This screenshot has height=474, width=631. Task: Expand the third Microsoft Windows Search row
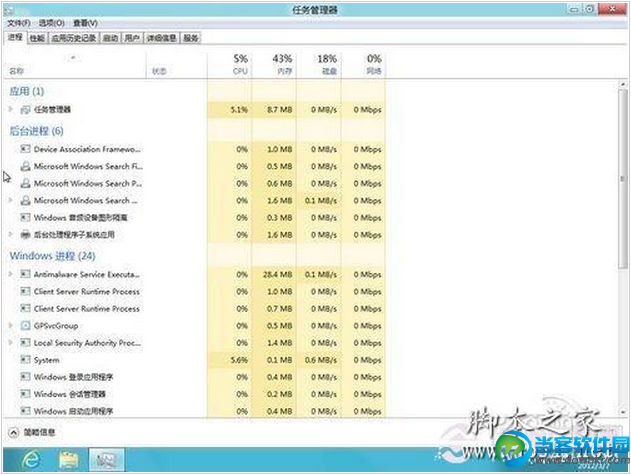[11, 200]
